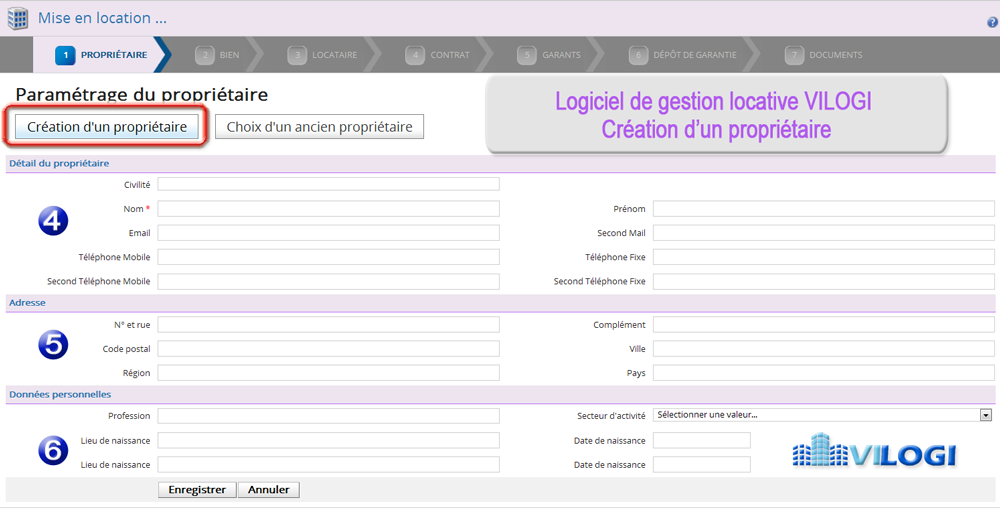Switch to step 3 LOCATAIRE
The width and height of the screenshot is (1000, 513).
pos(322,55)
